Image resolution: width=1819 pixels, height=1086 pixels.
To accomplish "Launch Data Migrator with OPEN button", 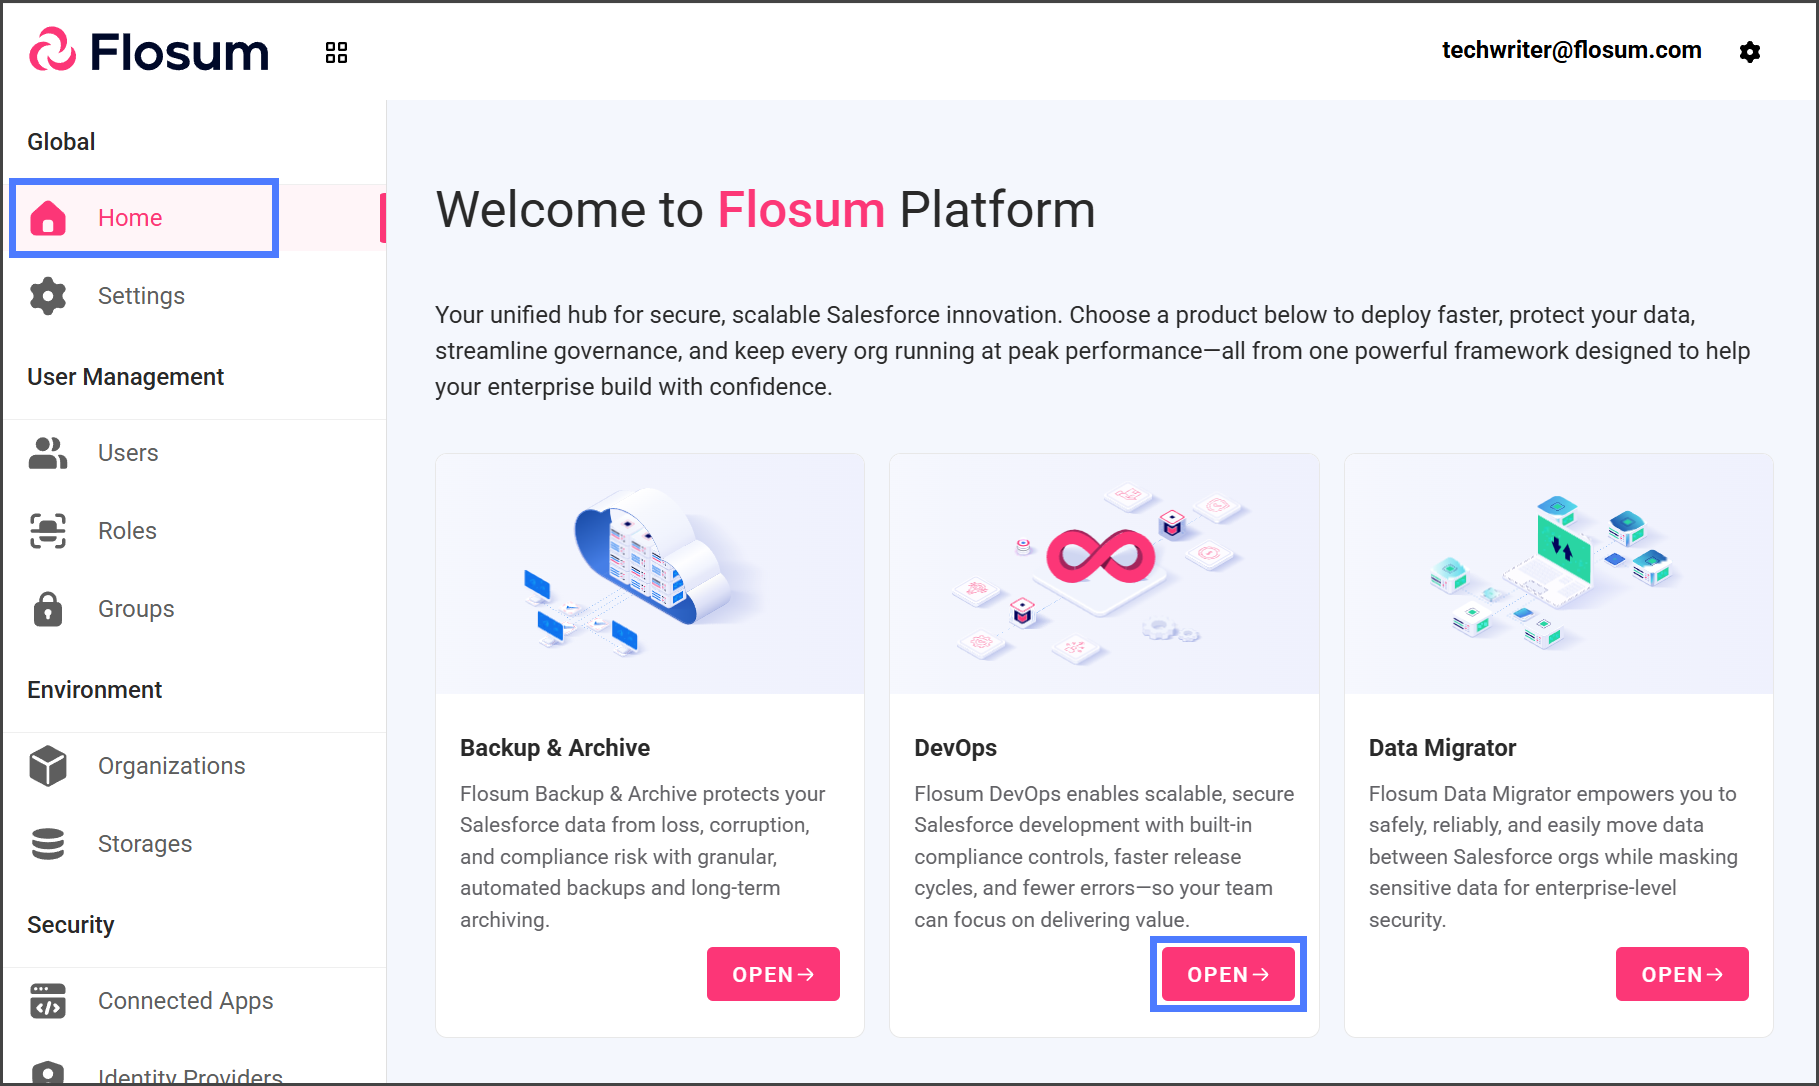I will [1682, 974].
